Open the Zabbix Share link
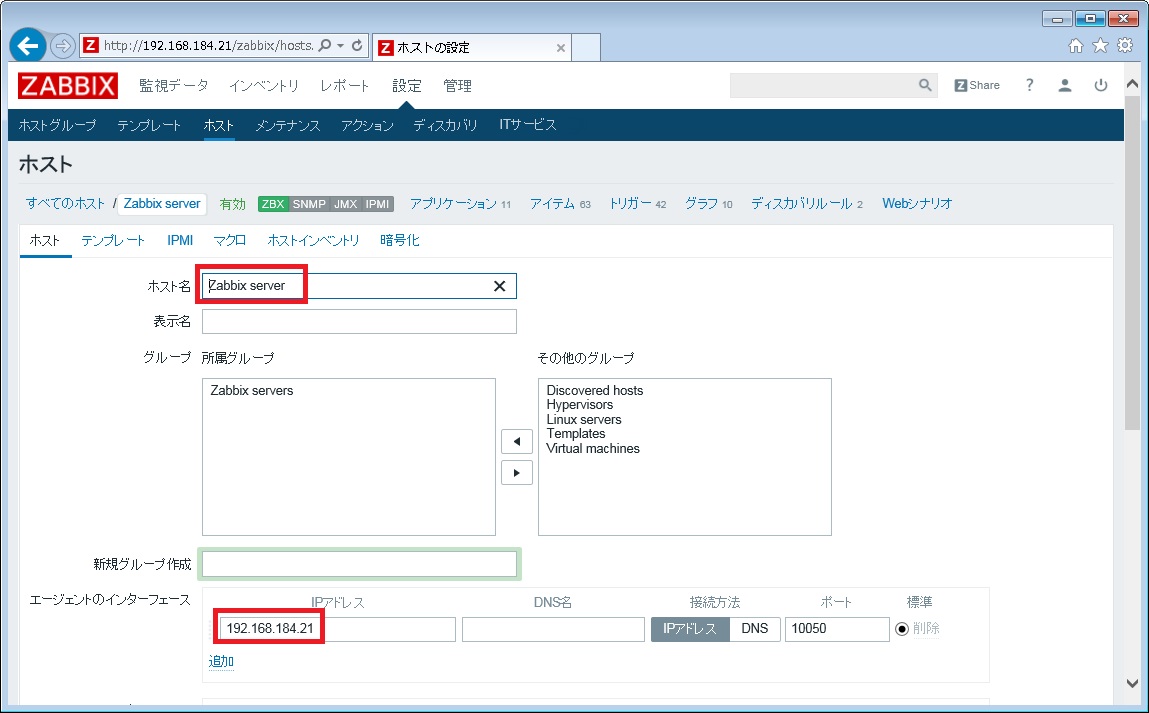This screenshot has width=1149, height=713. click(x=977, y=85)
